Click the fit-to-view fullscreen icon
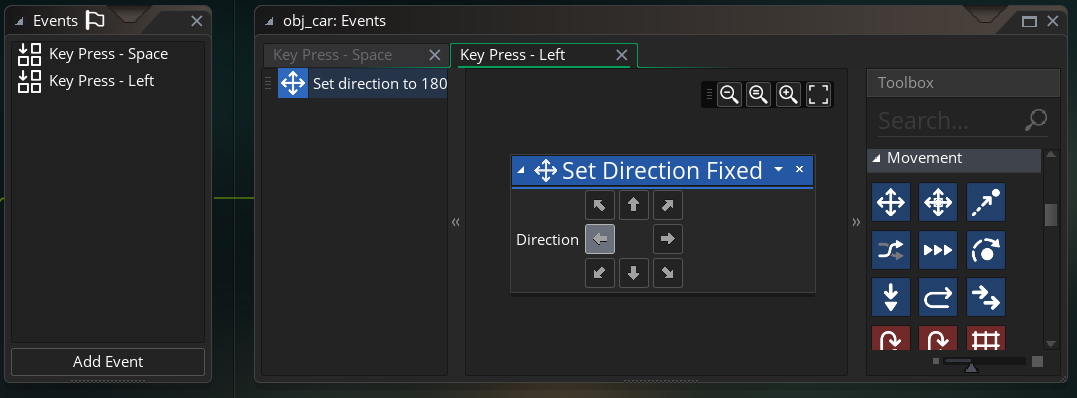1077x398 pixels. tap(818, 94)
